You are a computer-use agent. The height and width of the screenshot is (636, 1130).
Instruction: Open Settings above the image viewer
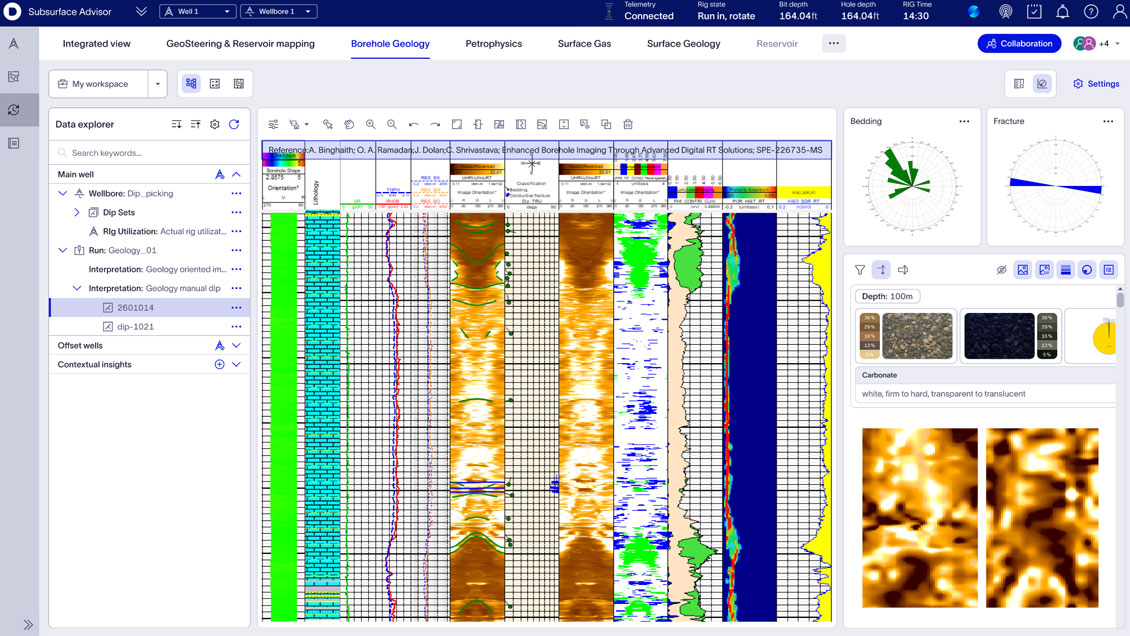1095,84
